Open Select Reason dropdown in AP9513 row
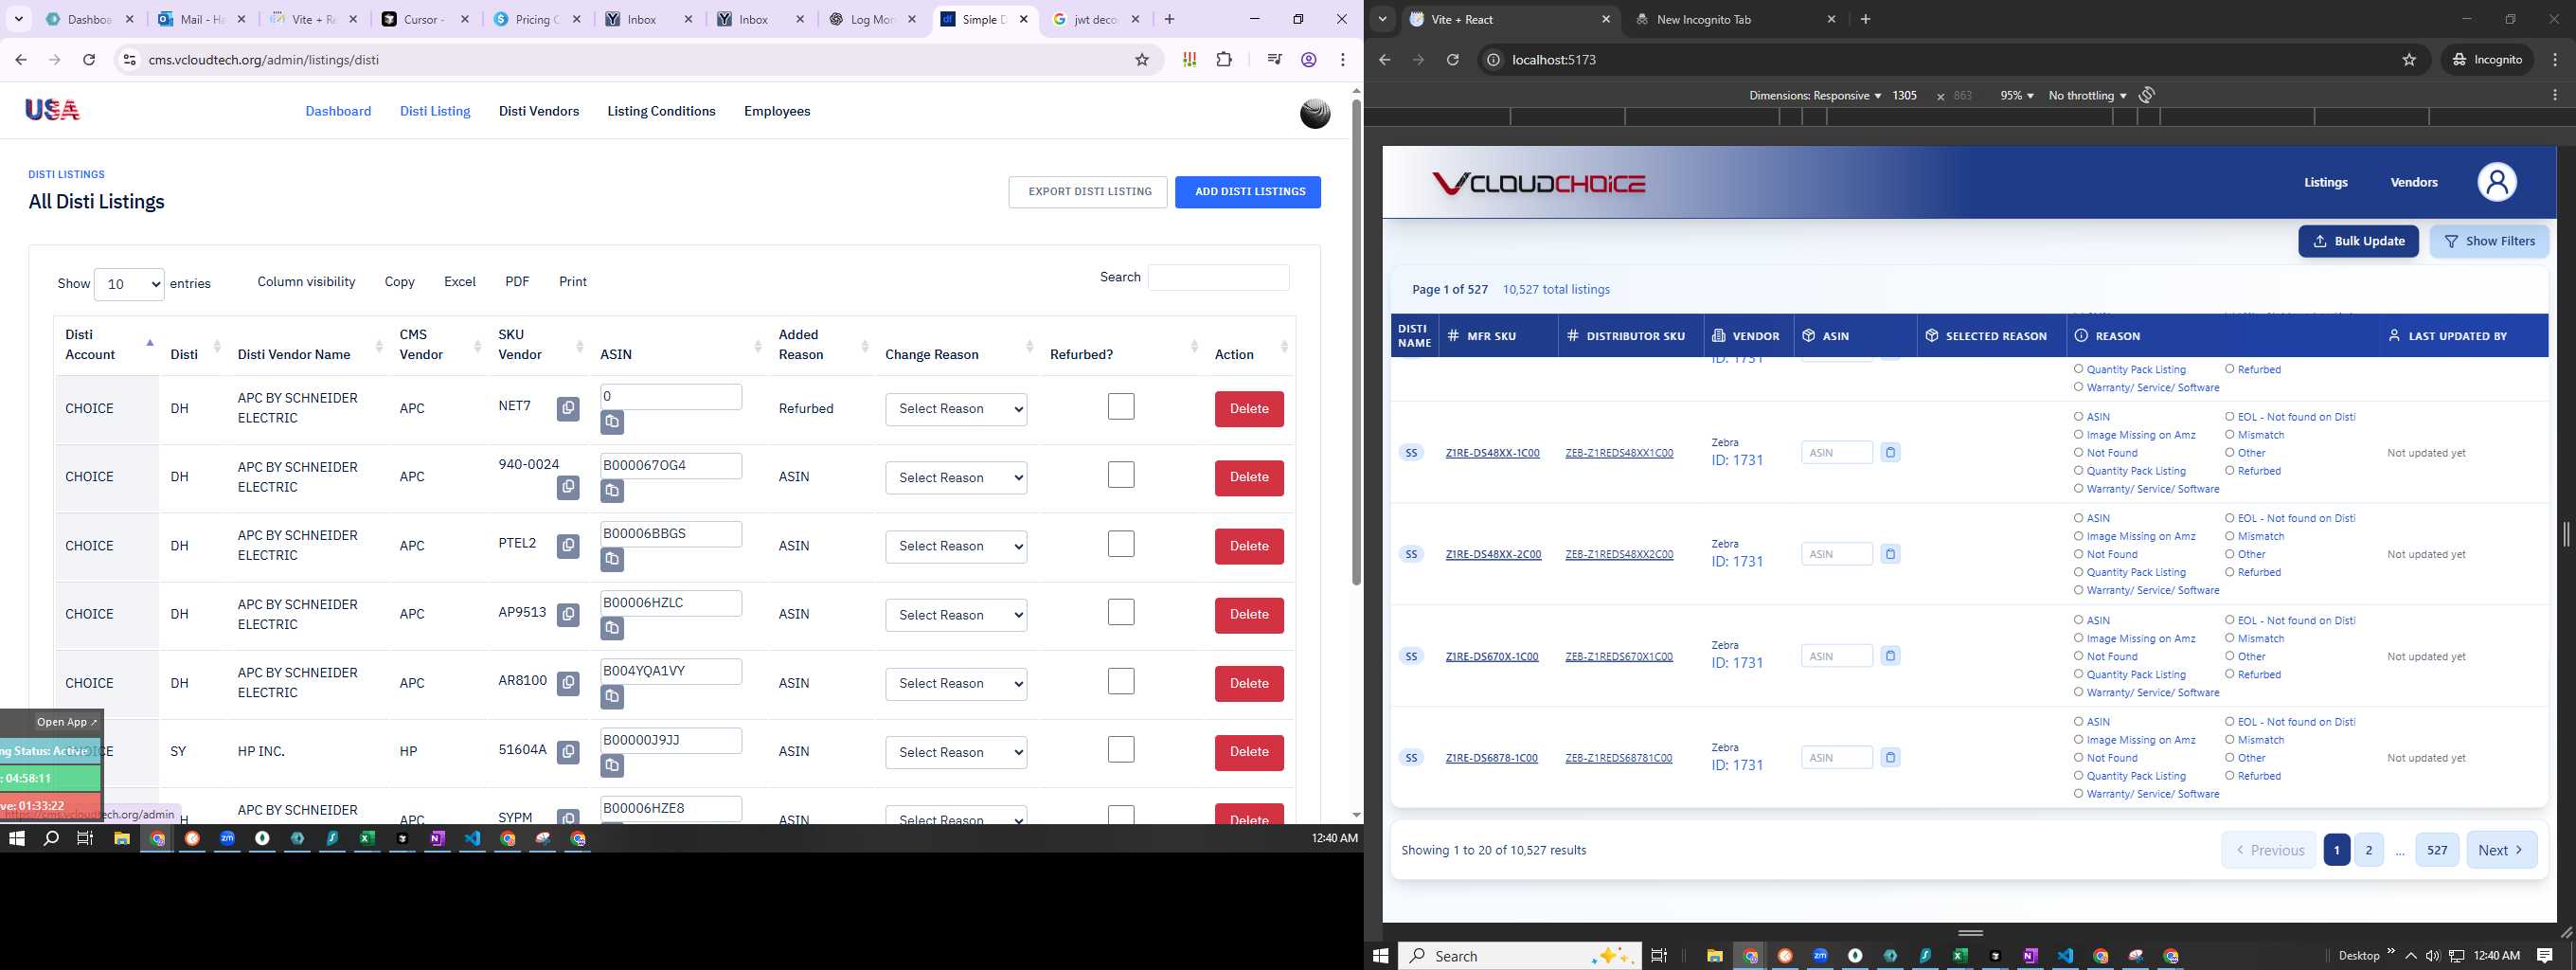The height and width of the screenshot is (970, 2576). [x=956, y=615]
